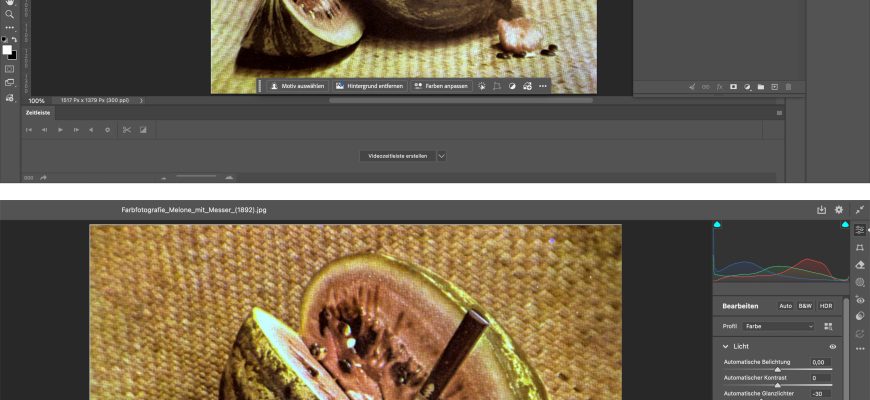Open dropdown next to Videozeitleiste erstellen
The width and height of the screenshot is (870, 400).
tap(442, 156)
